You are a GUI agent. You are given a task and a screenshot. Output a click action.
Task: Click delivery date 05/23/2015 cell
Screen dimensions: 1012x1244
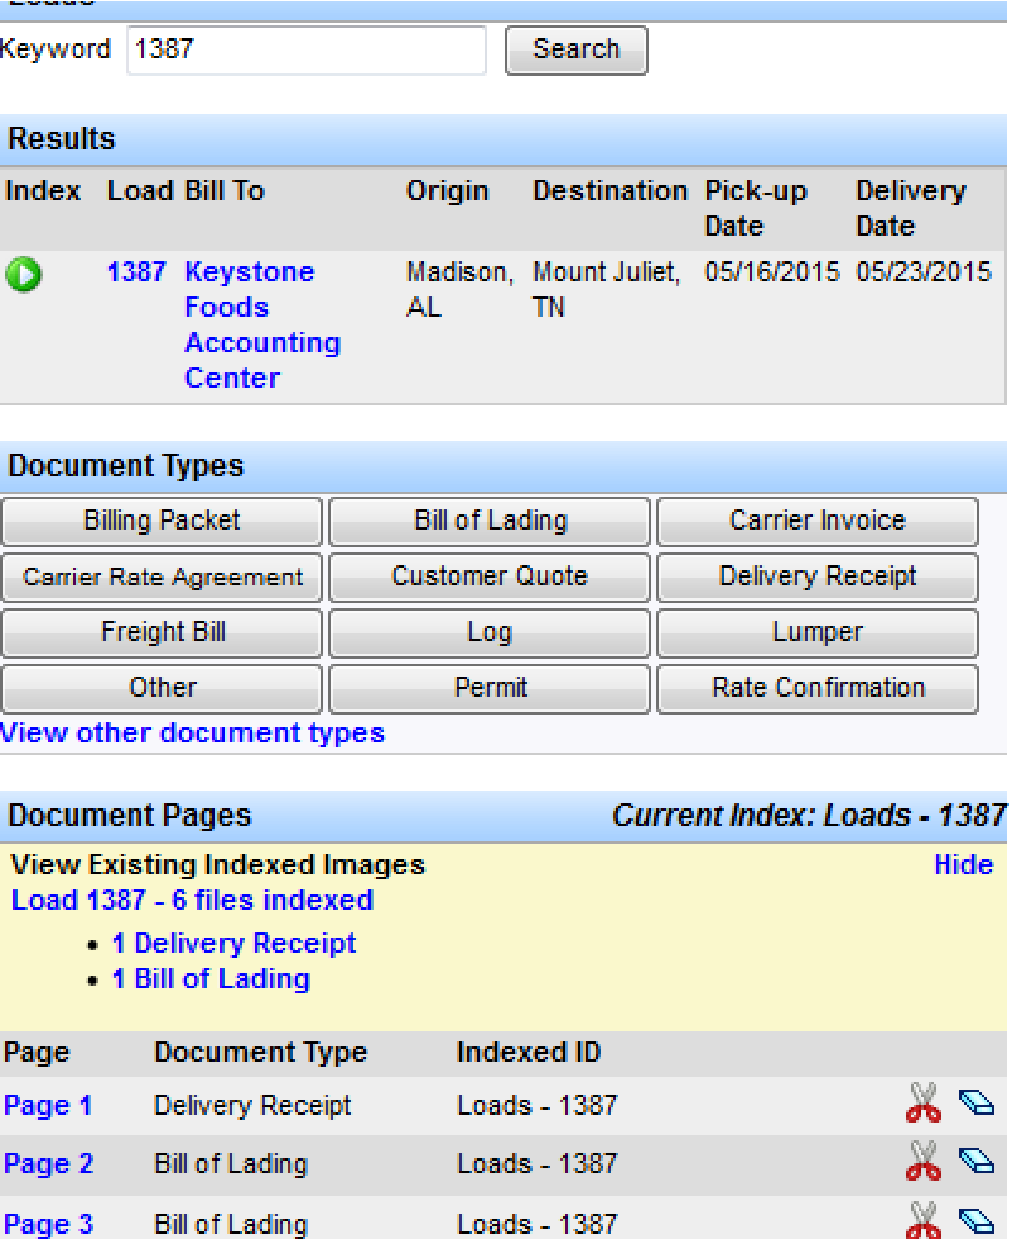[x=924, y=272]
